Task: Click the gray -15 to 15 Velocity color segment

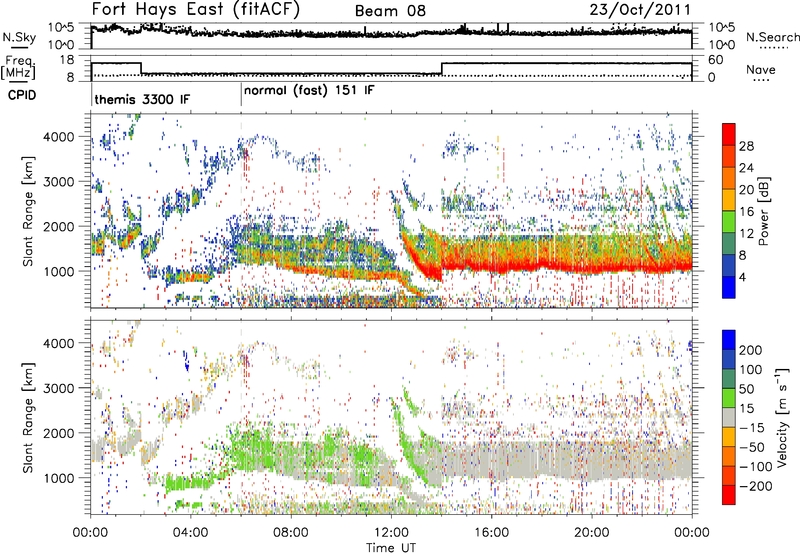Action: [x=729, y=417]
